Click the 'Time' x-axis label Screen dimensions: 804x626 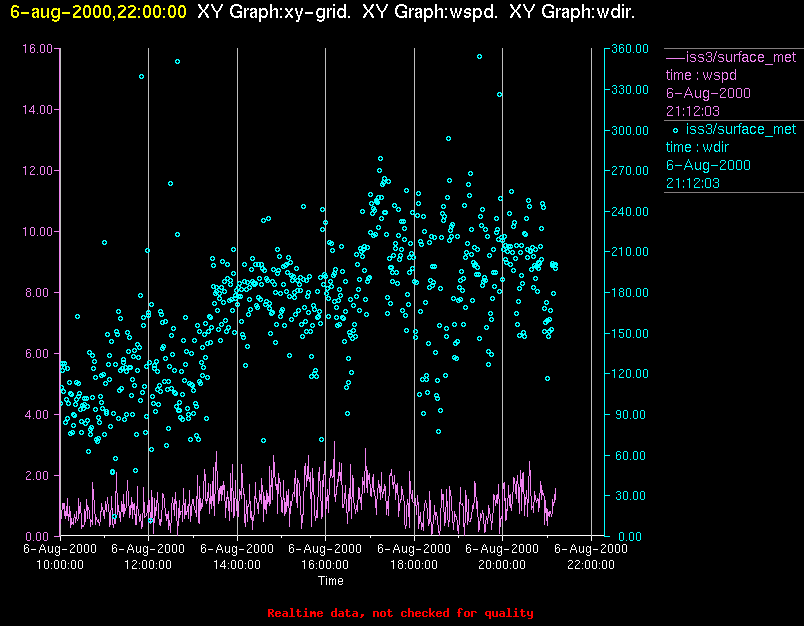(x=330, y=581)
